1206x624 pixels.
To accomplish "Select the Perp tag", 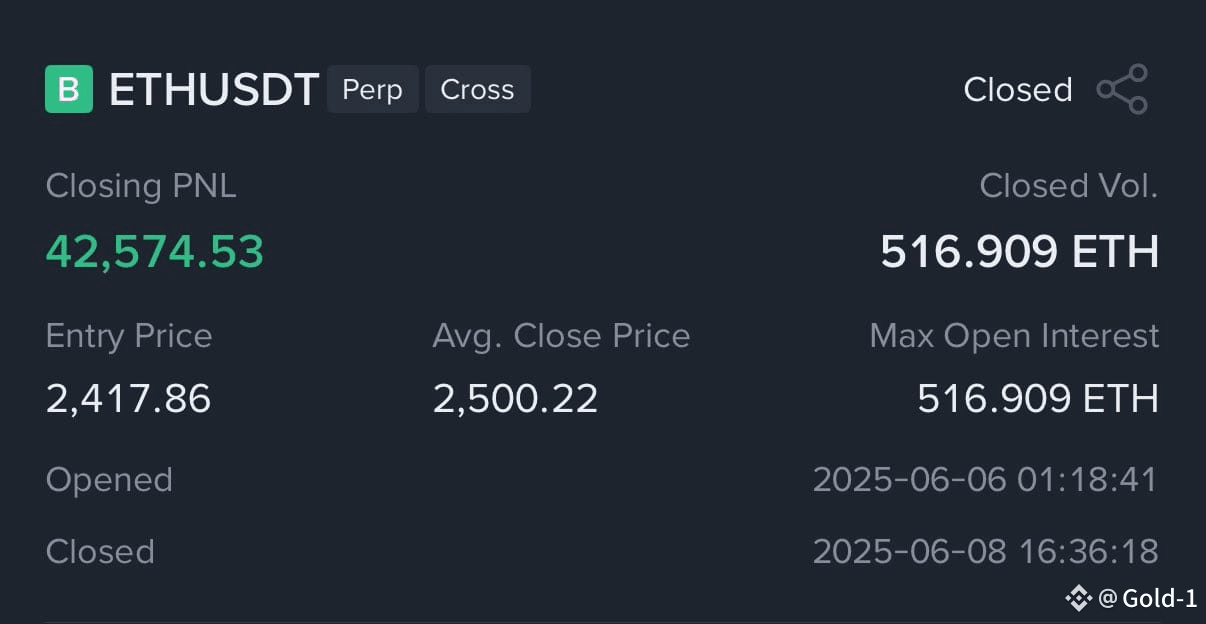I will (372, 89).
